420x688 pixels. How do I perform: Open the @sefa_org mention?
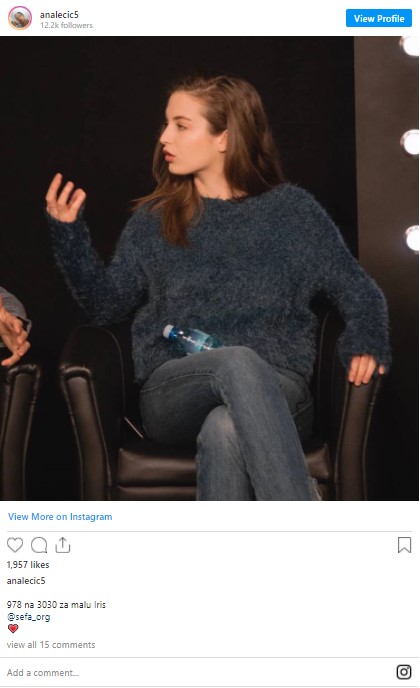tap(29, 616)
